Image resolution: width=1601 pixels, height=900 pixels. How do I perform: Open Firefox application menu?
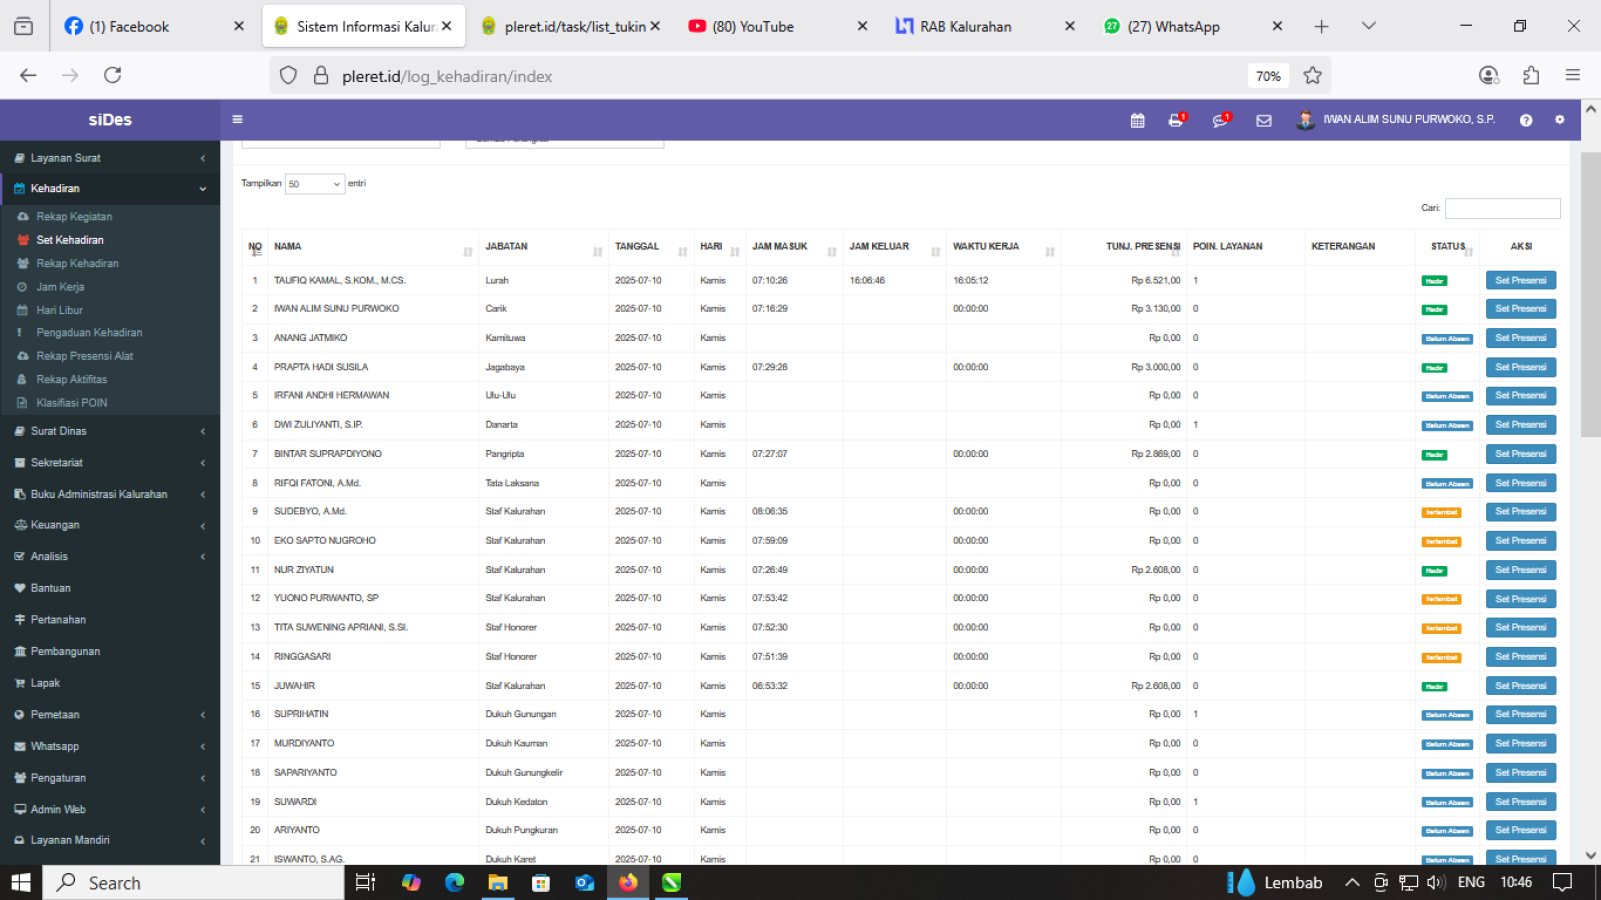(x=1573, y=75)
